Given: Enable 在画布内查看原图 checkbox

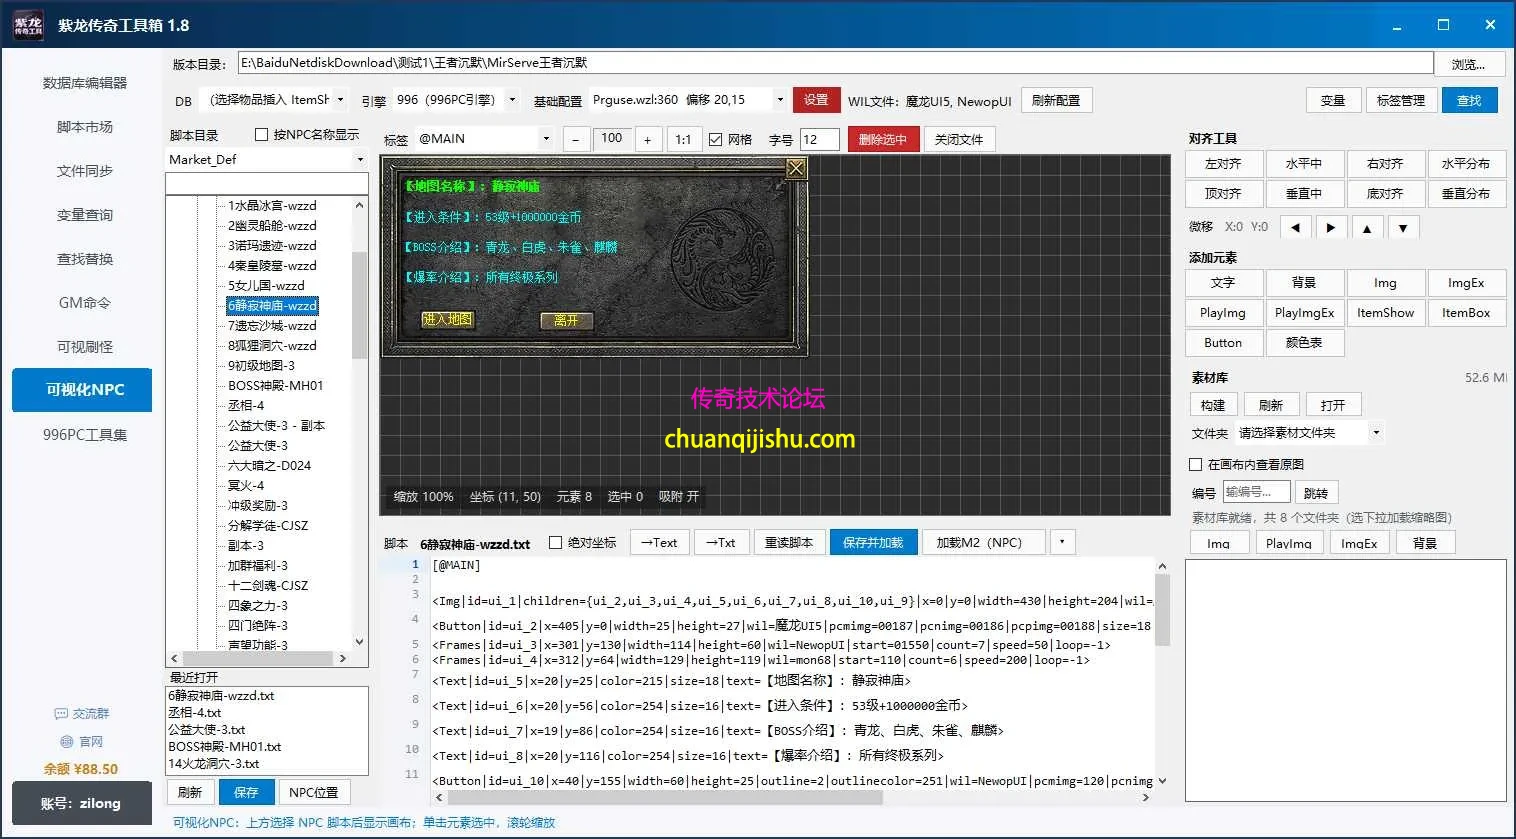Looking at the screenshot, I should (1195, 464).
